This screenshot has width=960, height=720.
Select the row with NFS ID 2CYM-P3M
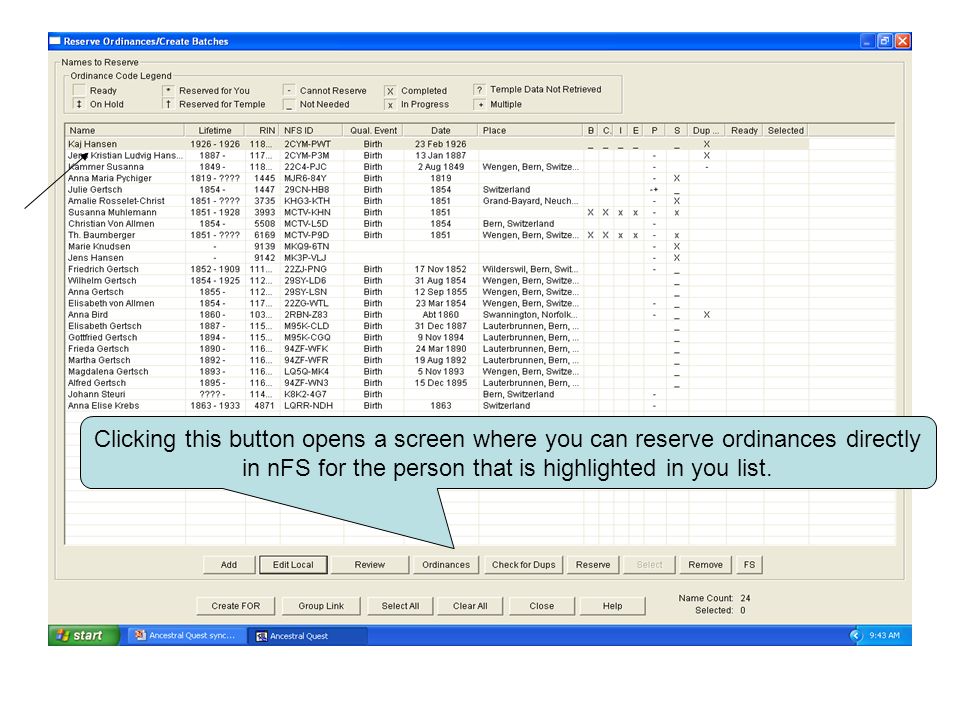[x=437, y=156]
